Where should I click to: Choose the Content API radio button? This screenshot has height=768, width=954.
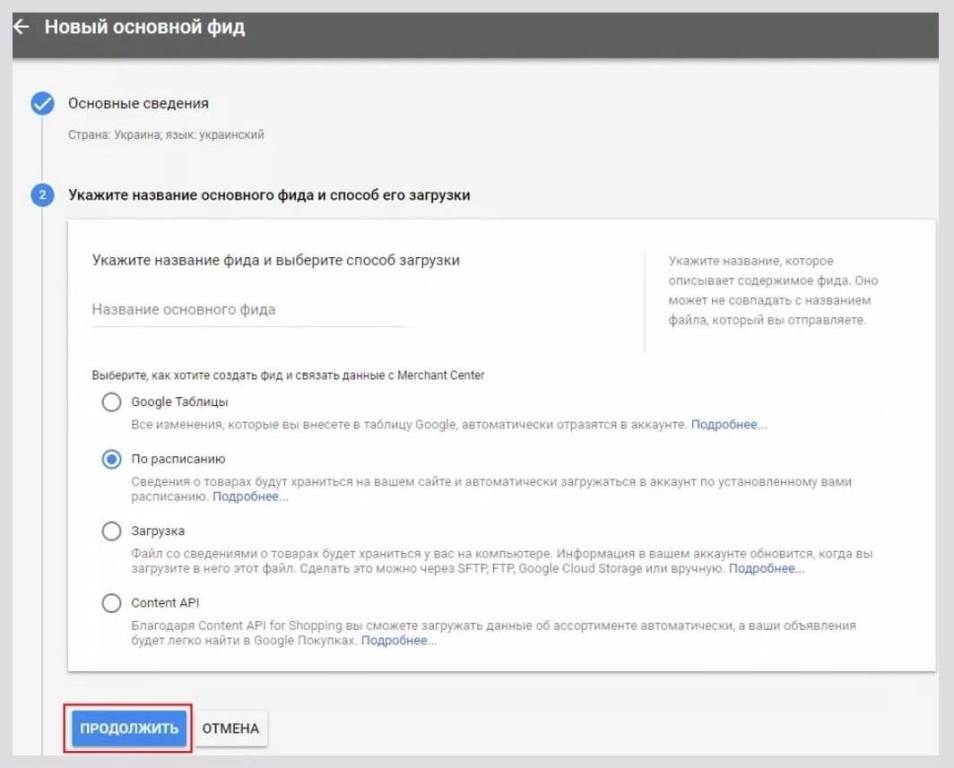[111, 603]
